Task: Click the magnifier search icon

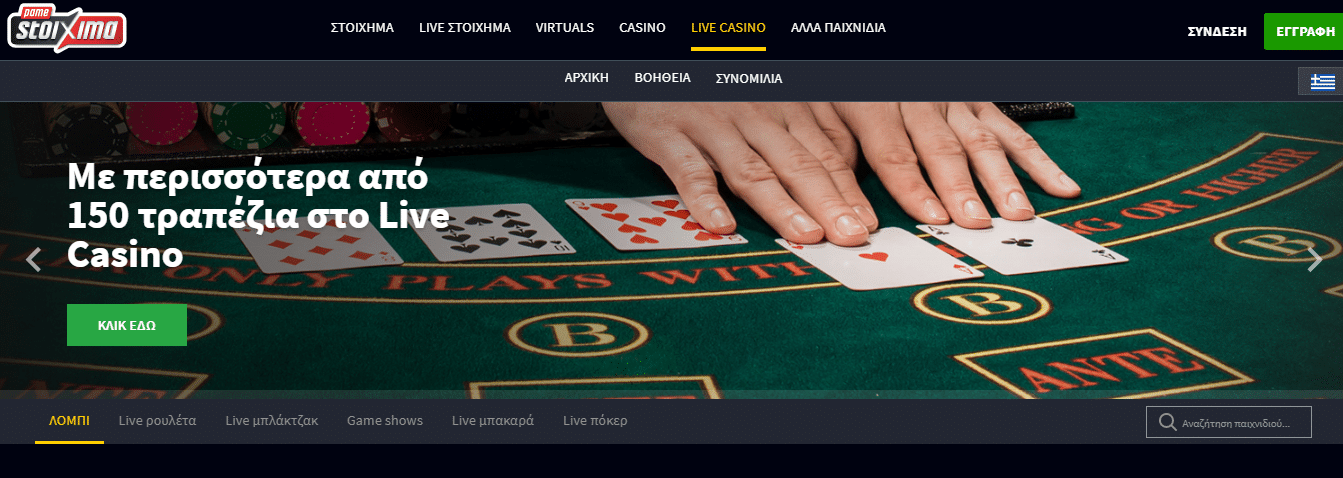Action: (1166, 422)
